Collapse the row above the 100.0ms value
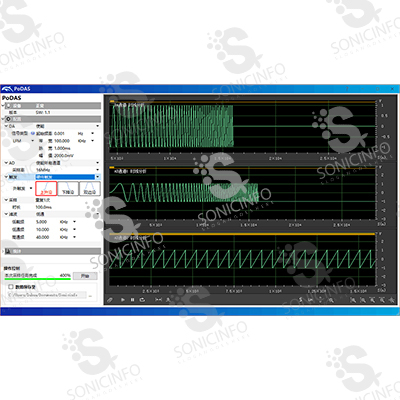This screenshot has width=400, height=400. pos(6,200)
